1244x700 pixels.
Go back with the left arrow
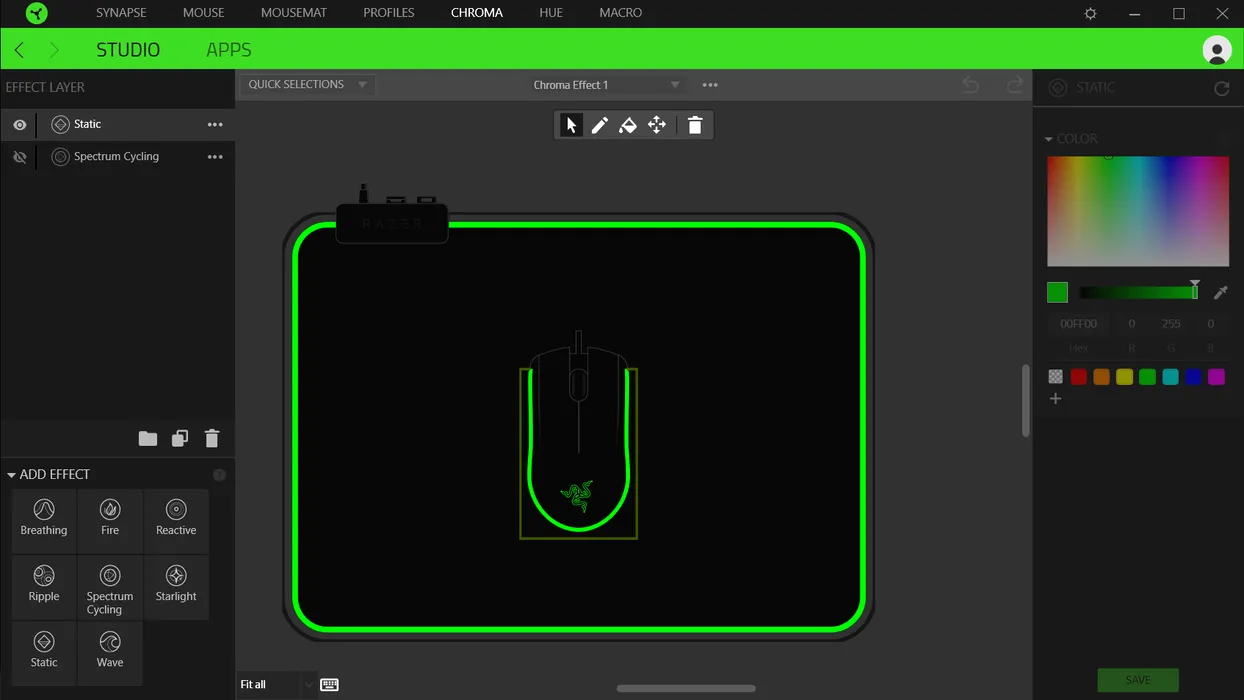(19, 50)
